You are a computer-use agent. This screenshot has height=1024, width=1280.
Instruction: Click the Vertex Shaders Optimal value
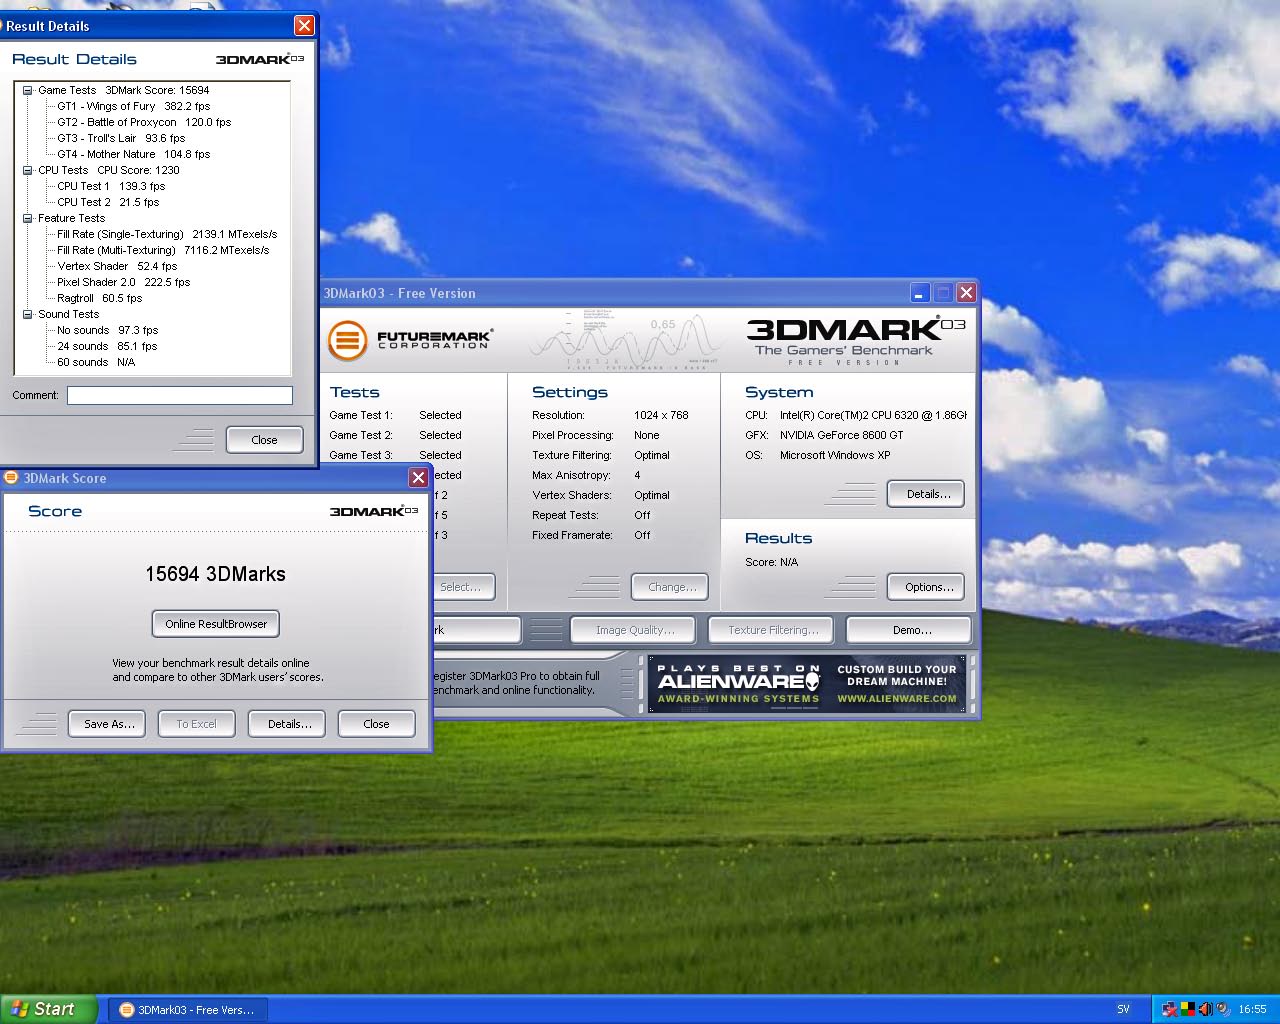coord(652,495)
